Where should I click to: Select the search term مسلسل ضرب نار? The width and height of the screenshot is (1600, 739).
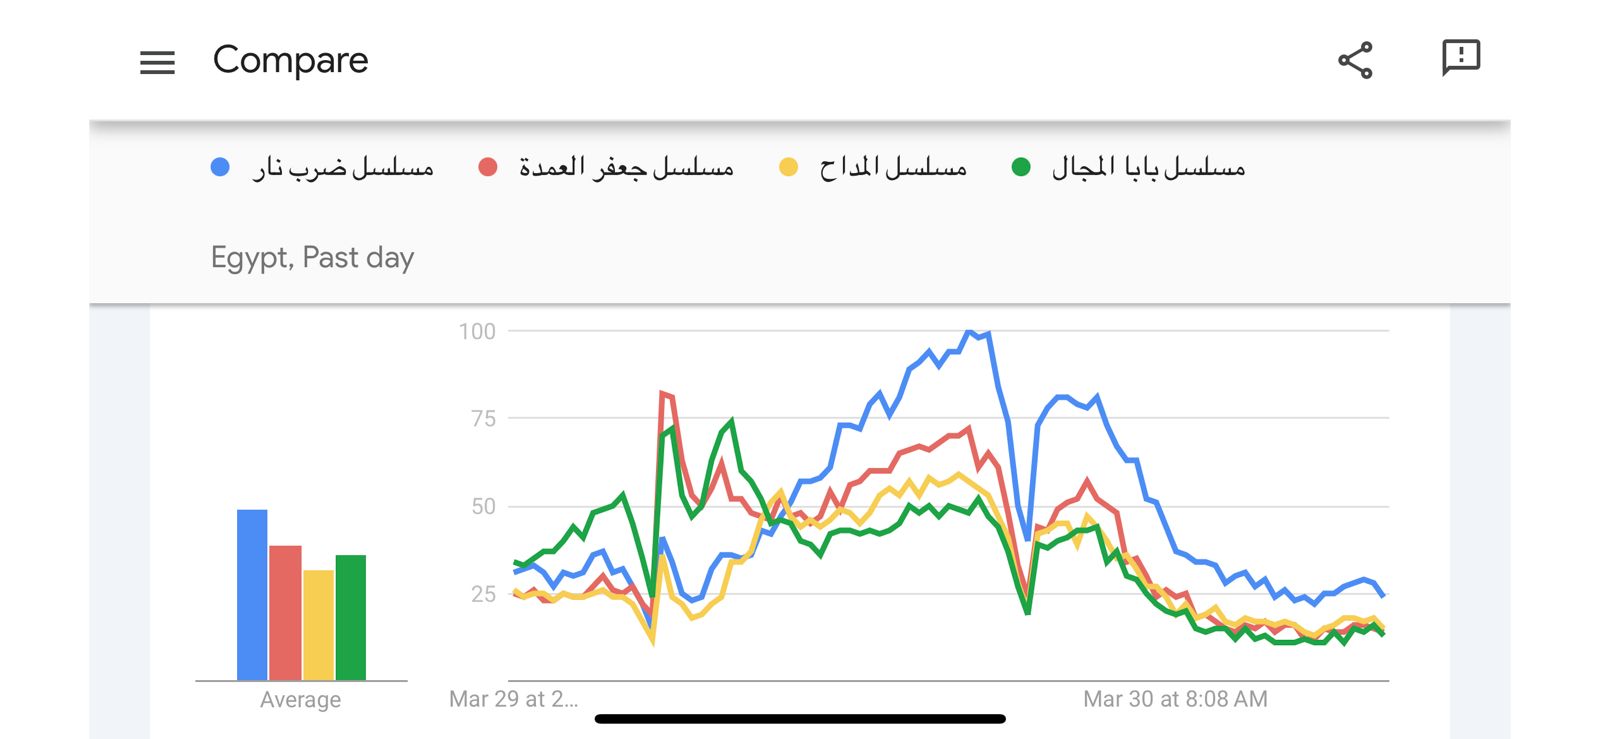pos(343,167)
